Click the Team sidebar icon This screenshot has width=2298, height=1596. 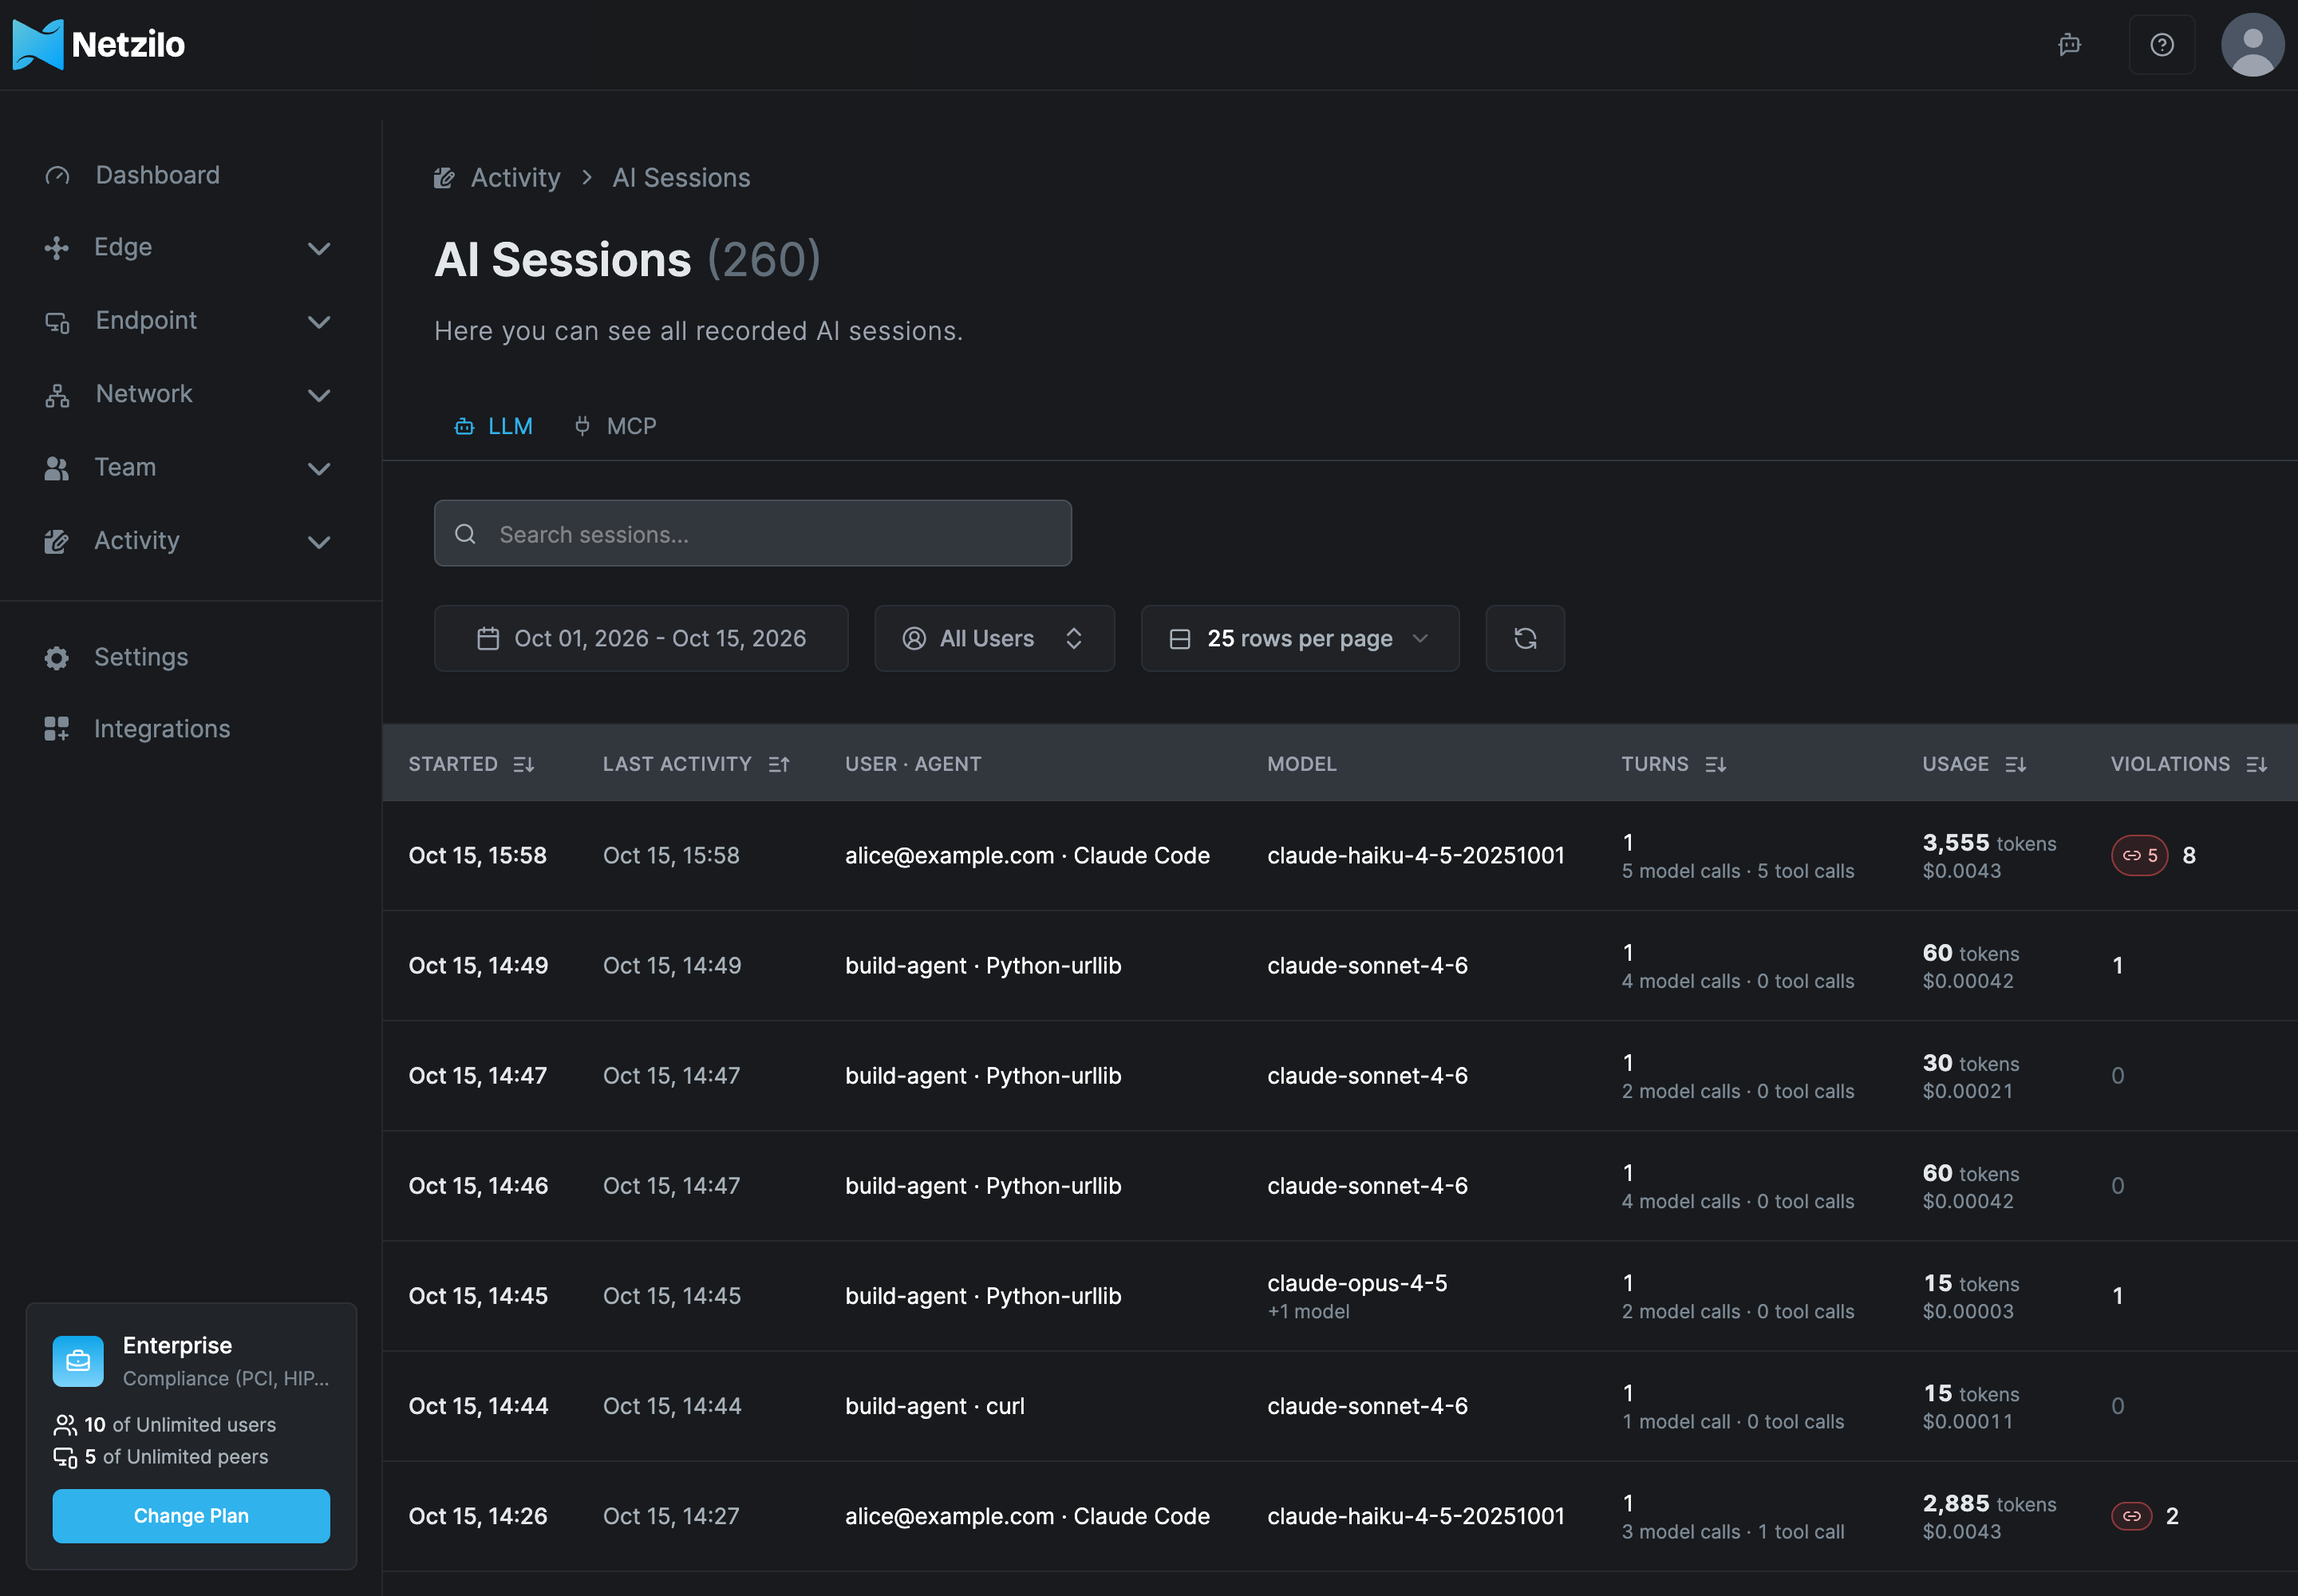(x=57, y=468)
